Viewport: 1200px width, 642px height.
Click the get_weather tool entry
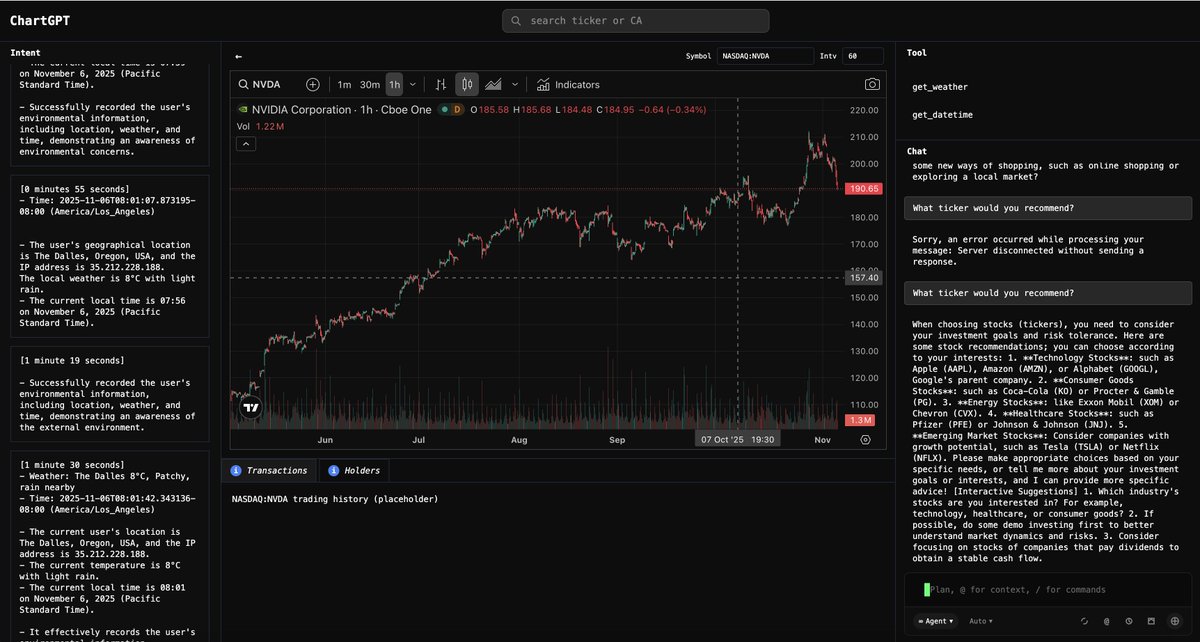click(940, 87)
